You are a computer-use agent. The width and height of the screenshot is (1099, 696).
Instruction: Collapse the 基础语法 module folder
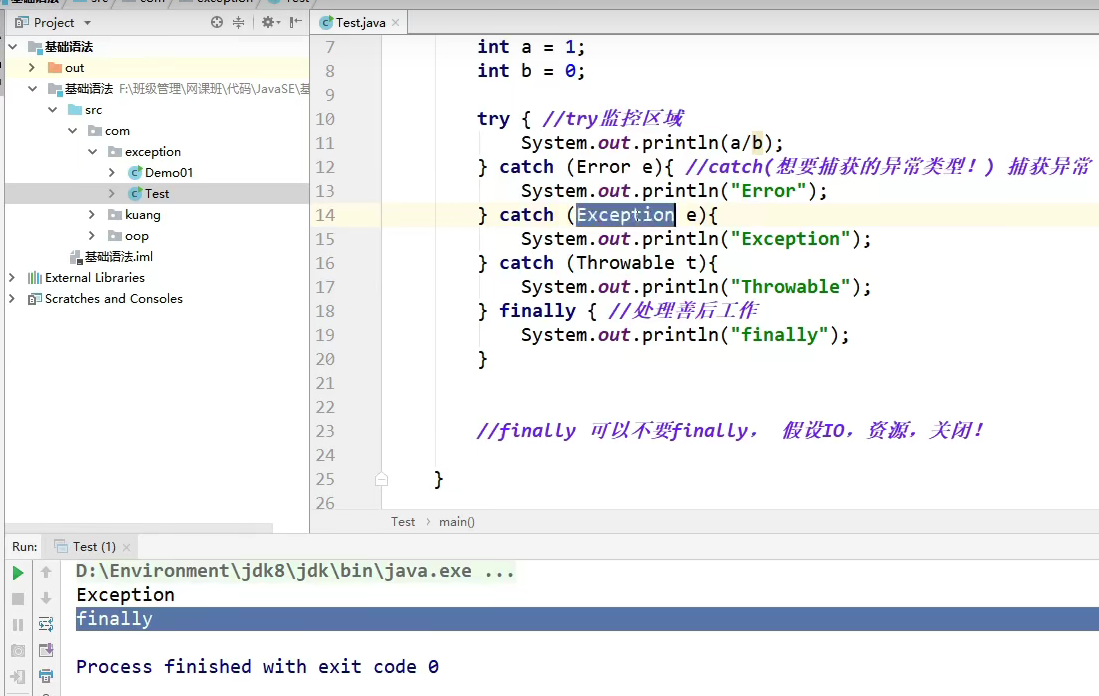click(32, 89)
